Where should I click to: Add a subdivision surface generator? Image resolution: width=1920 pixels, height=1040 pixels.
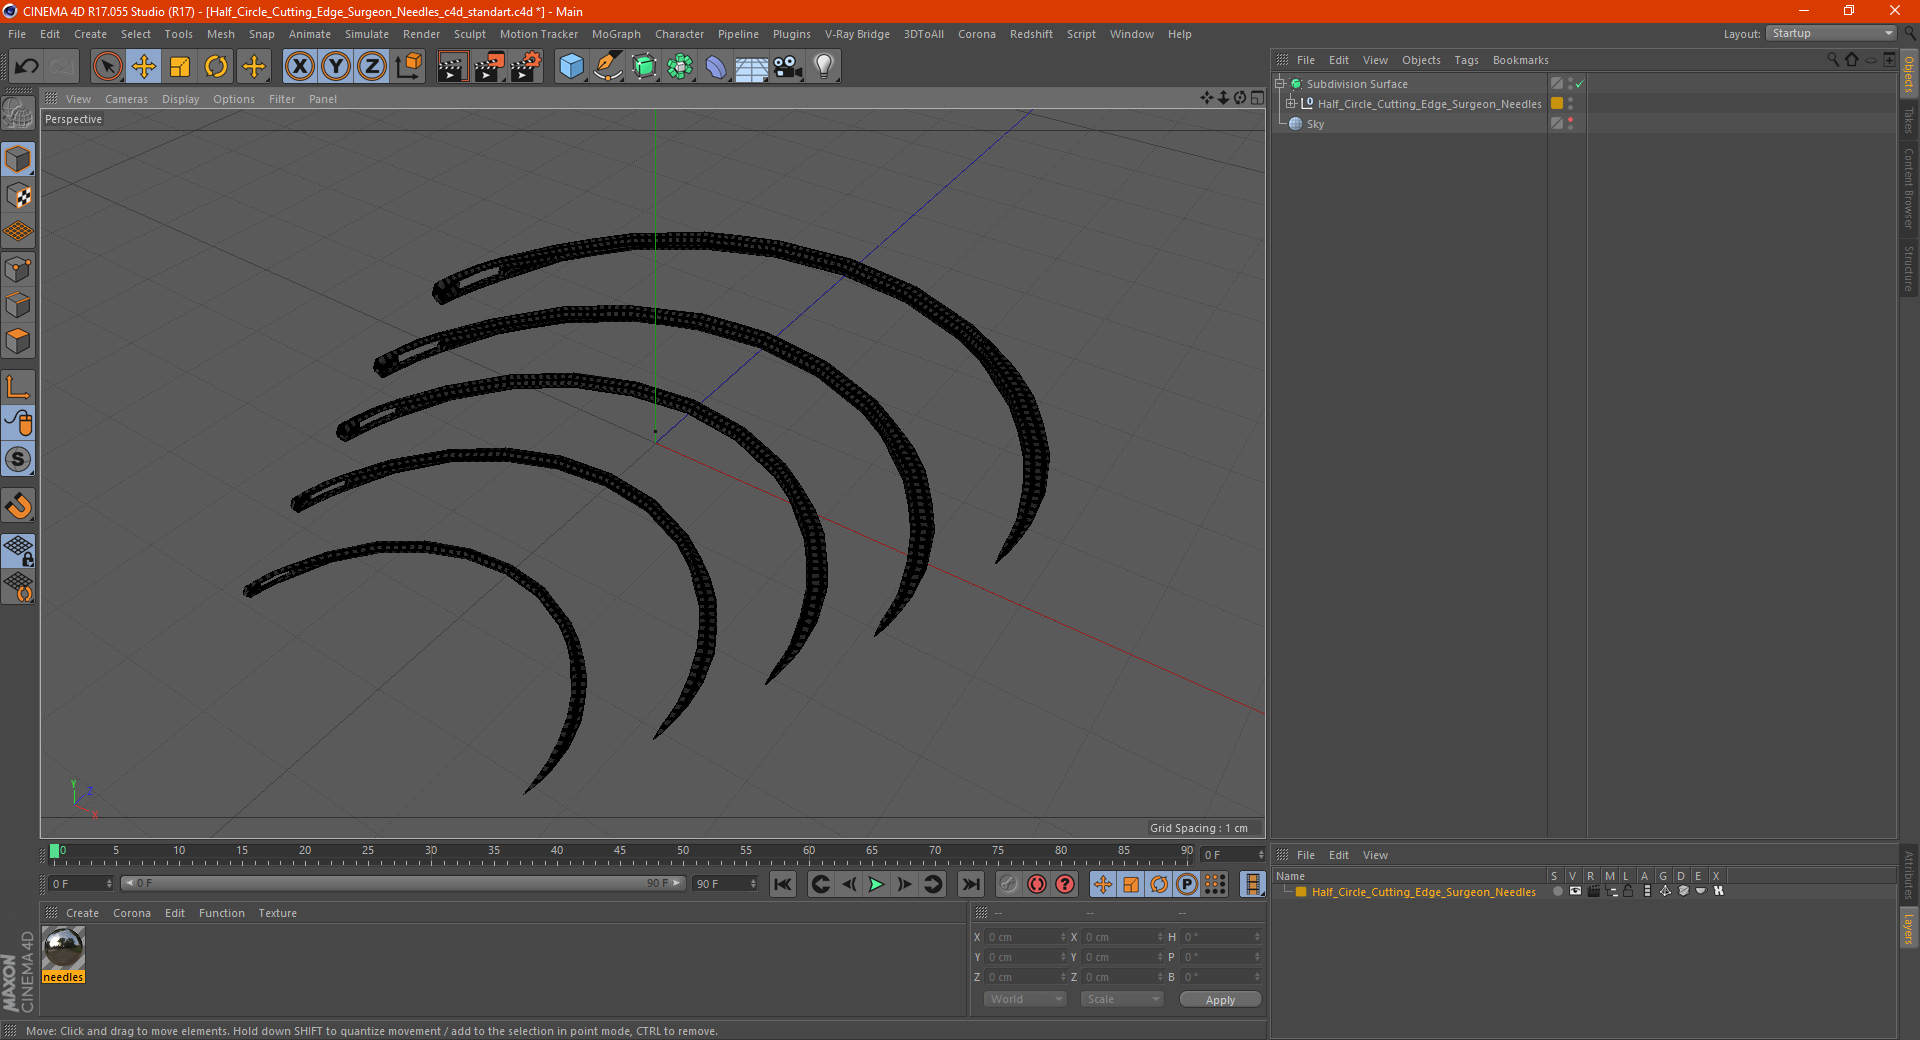[x=644, y=67]
